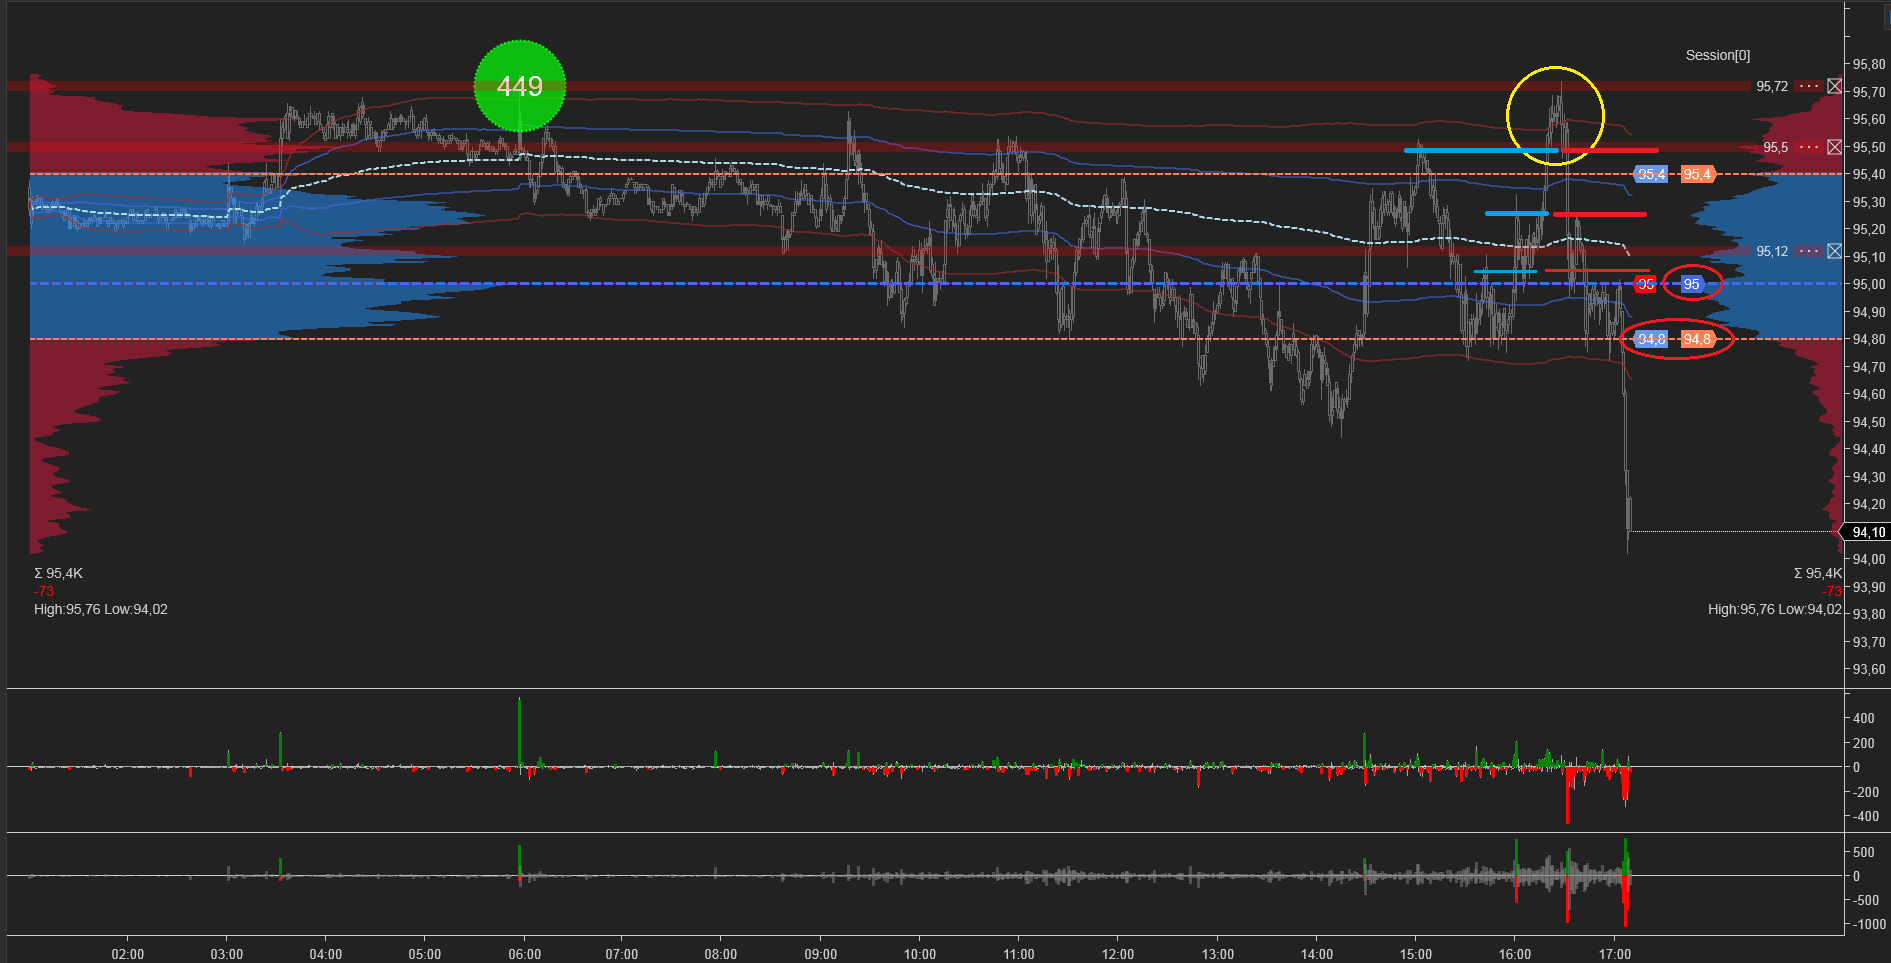The width and height of the screenshot is (1891, 963).
Task: Click the 400 label on delta panel axis
Action: pyautogui.click(x=1864, y=718)
